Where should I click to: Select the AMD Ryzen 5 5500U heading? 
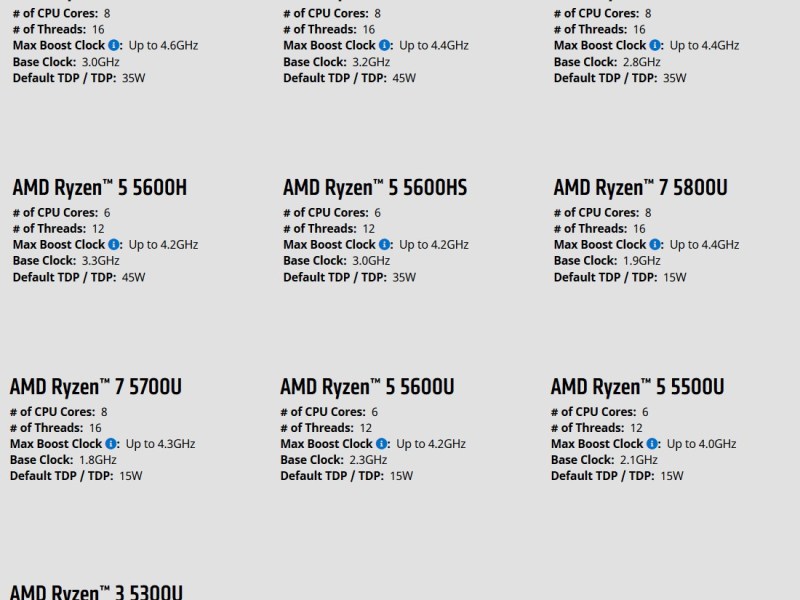tap(637, 387)
